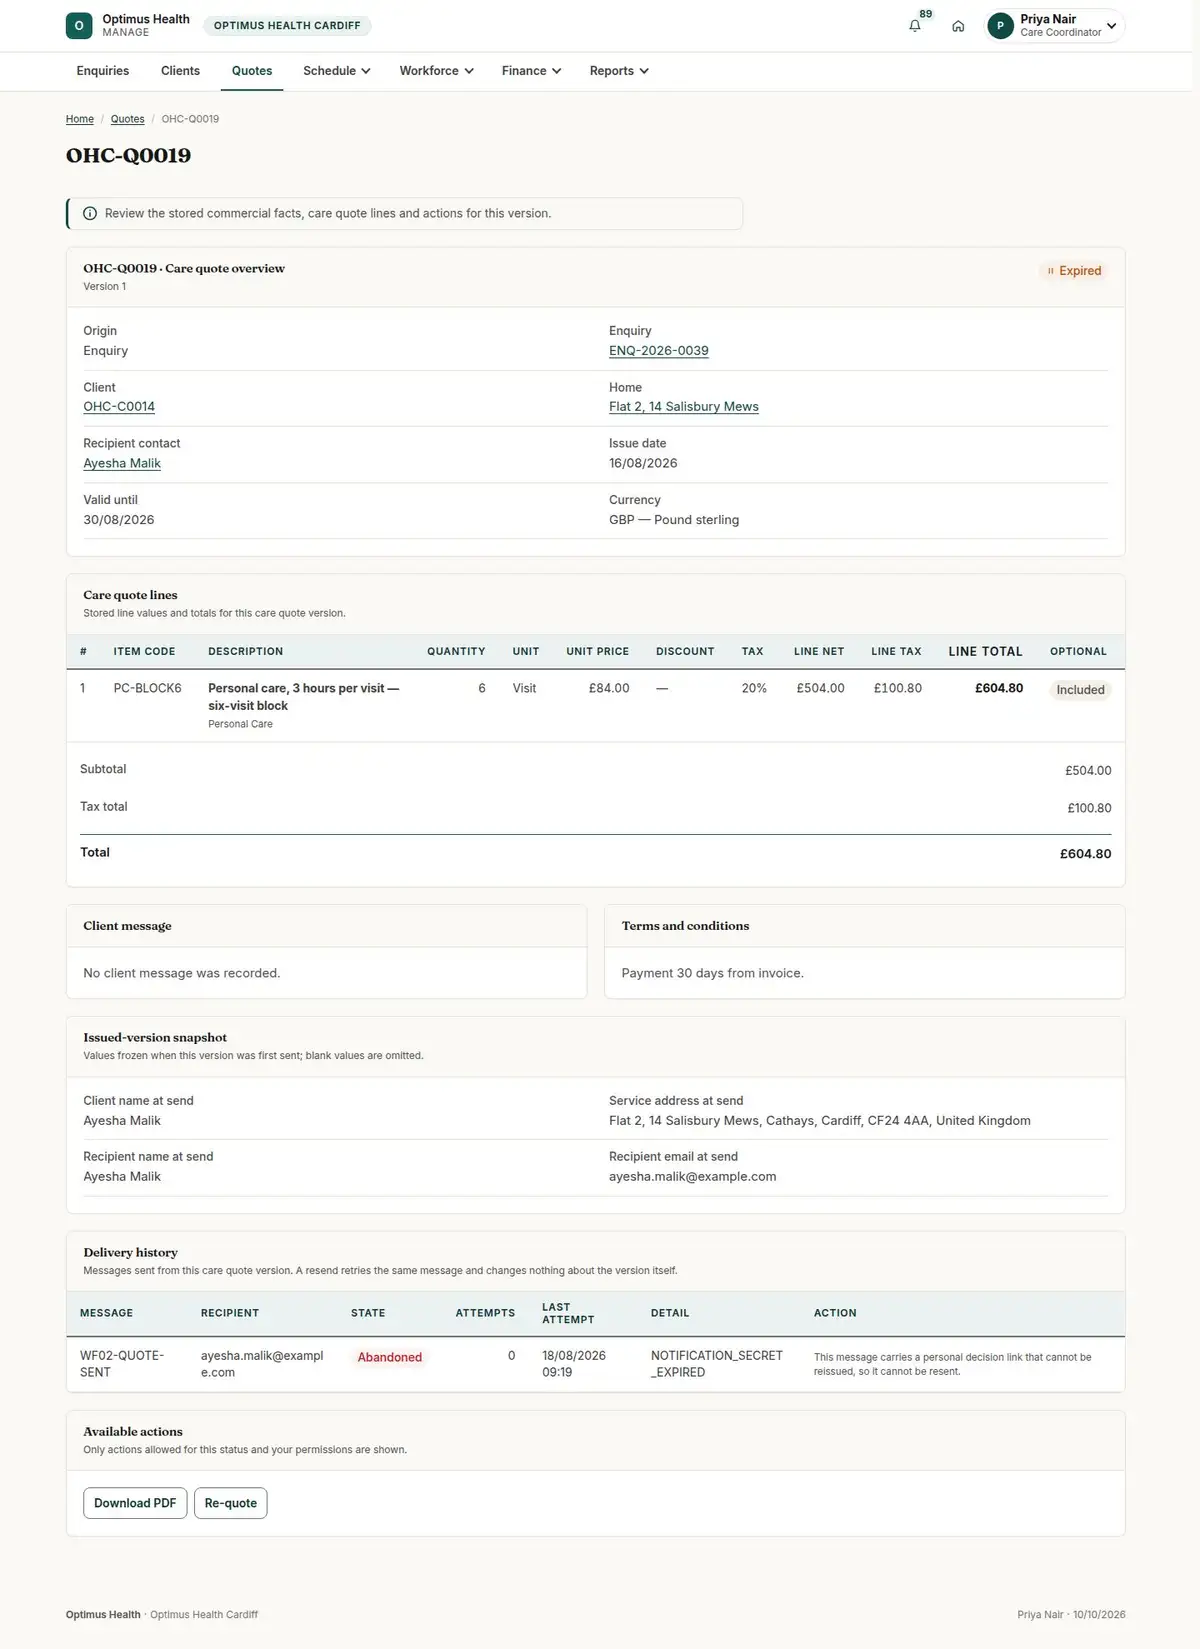Expand the Reports dropdown menu

620,71
